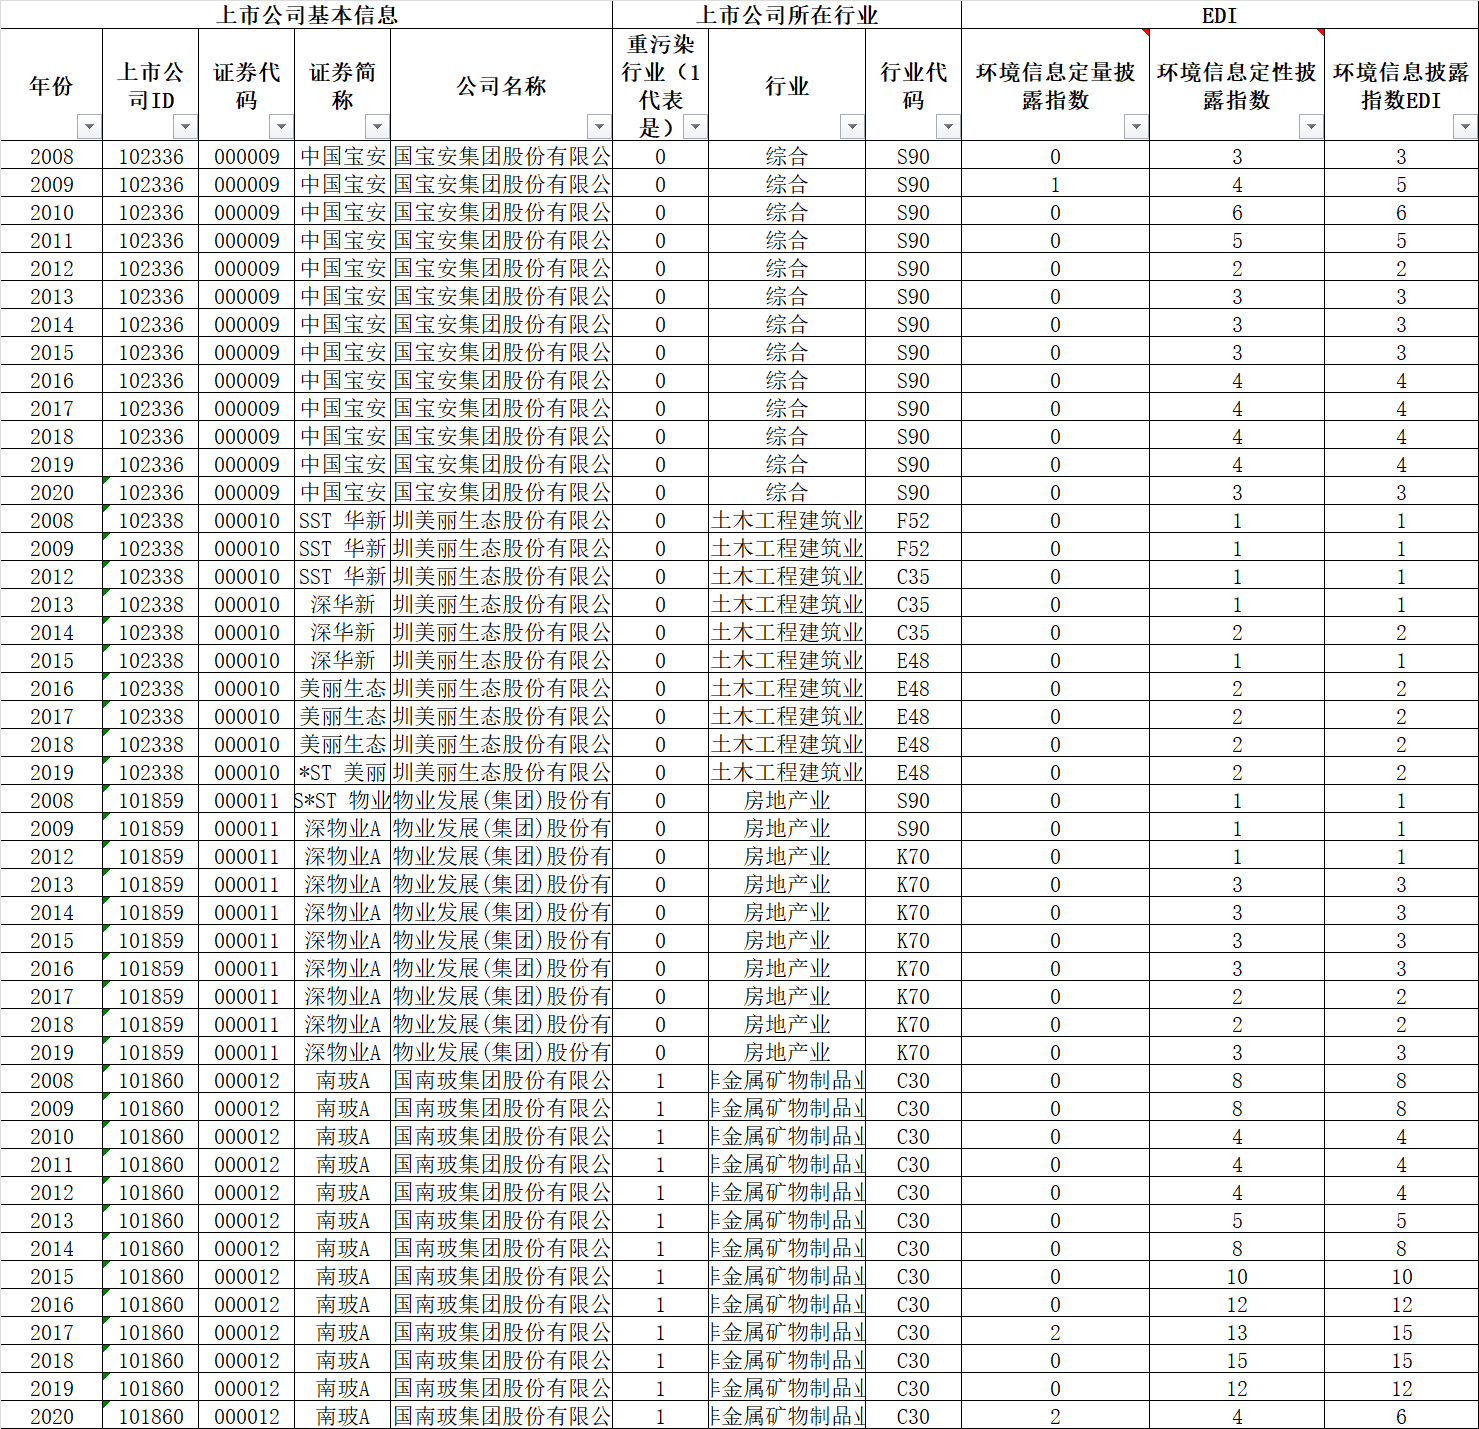Click the 环境信息定性披露指数 header cell
The height and width of the screenshot is (1429, 1479).
(1237, 85)
